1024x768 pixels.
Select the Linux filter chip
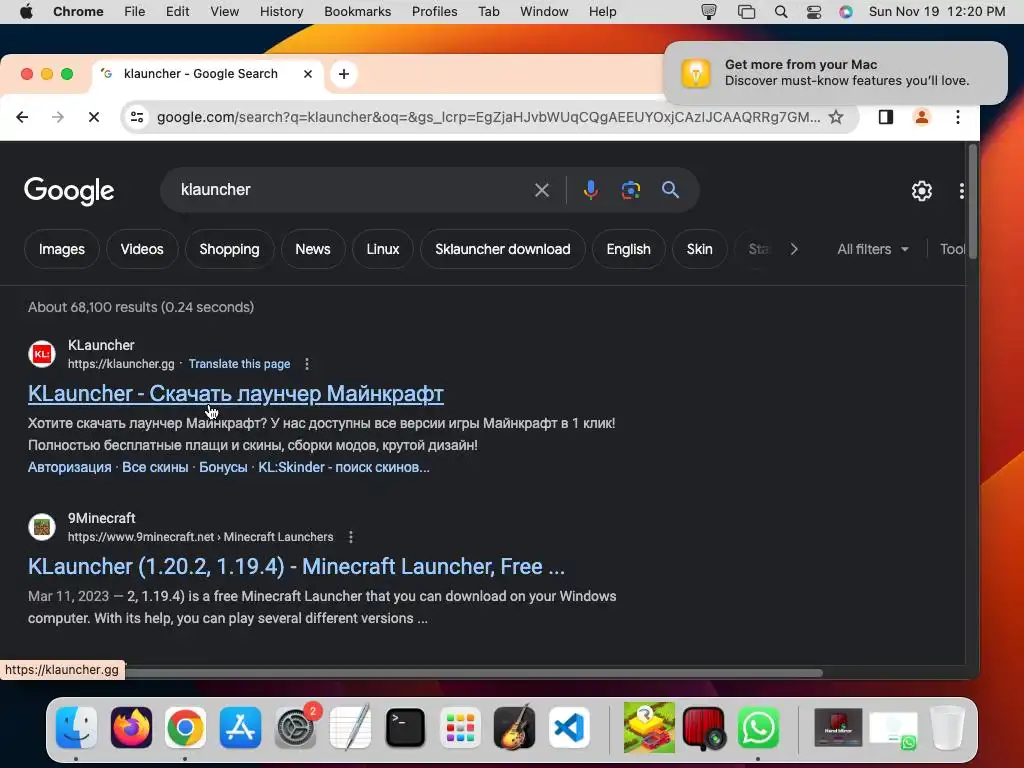[383, 249]
